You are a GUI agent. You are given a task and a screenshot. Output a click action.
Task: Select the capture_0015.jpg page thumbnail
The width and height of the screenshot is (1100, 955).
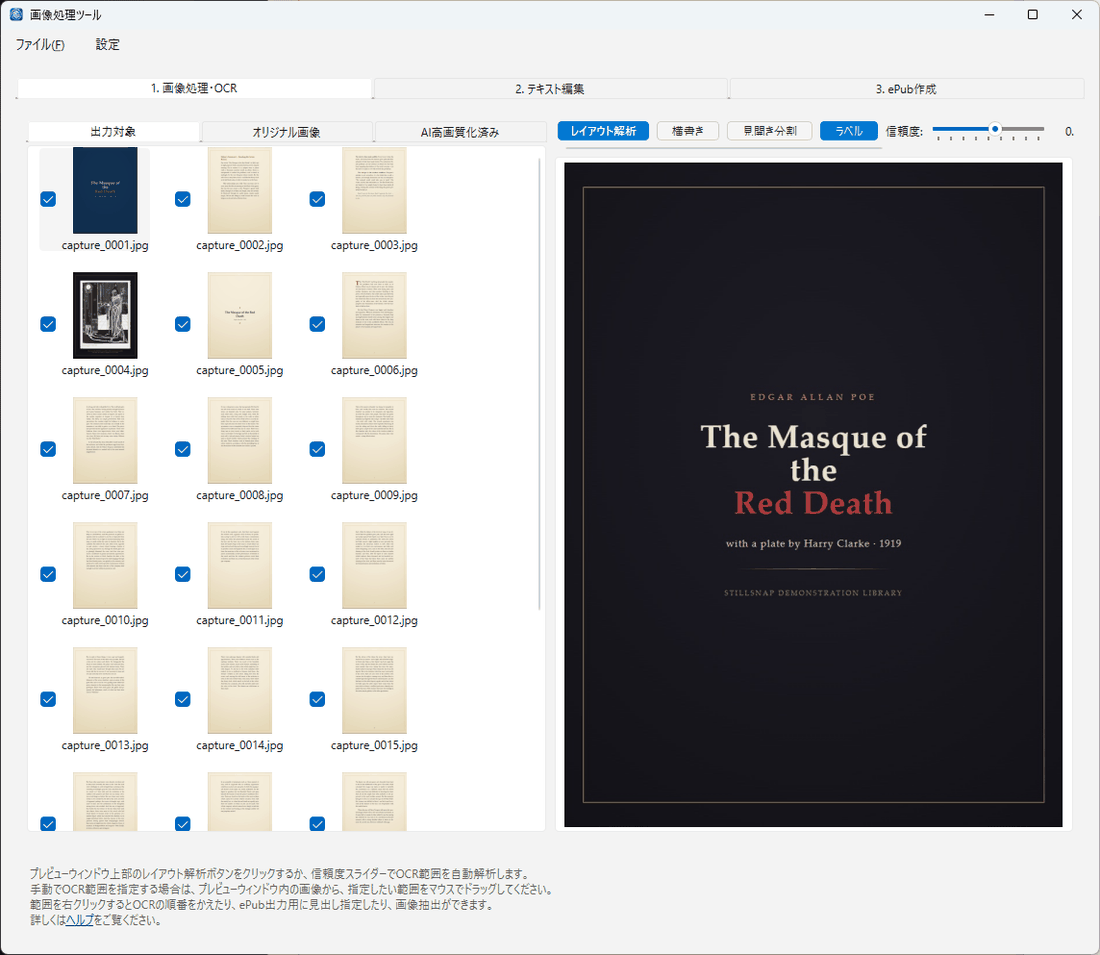tap(375, 690)
